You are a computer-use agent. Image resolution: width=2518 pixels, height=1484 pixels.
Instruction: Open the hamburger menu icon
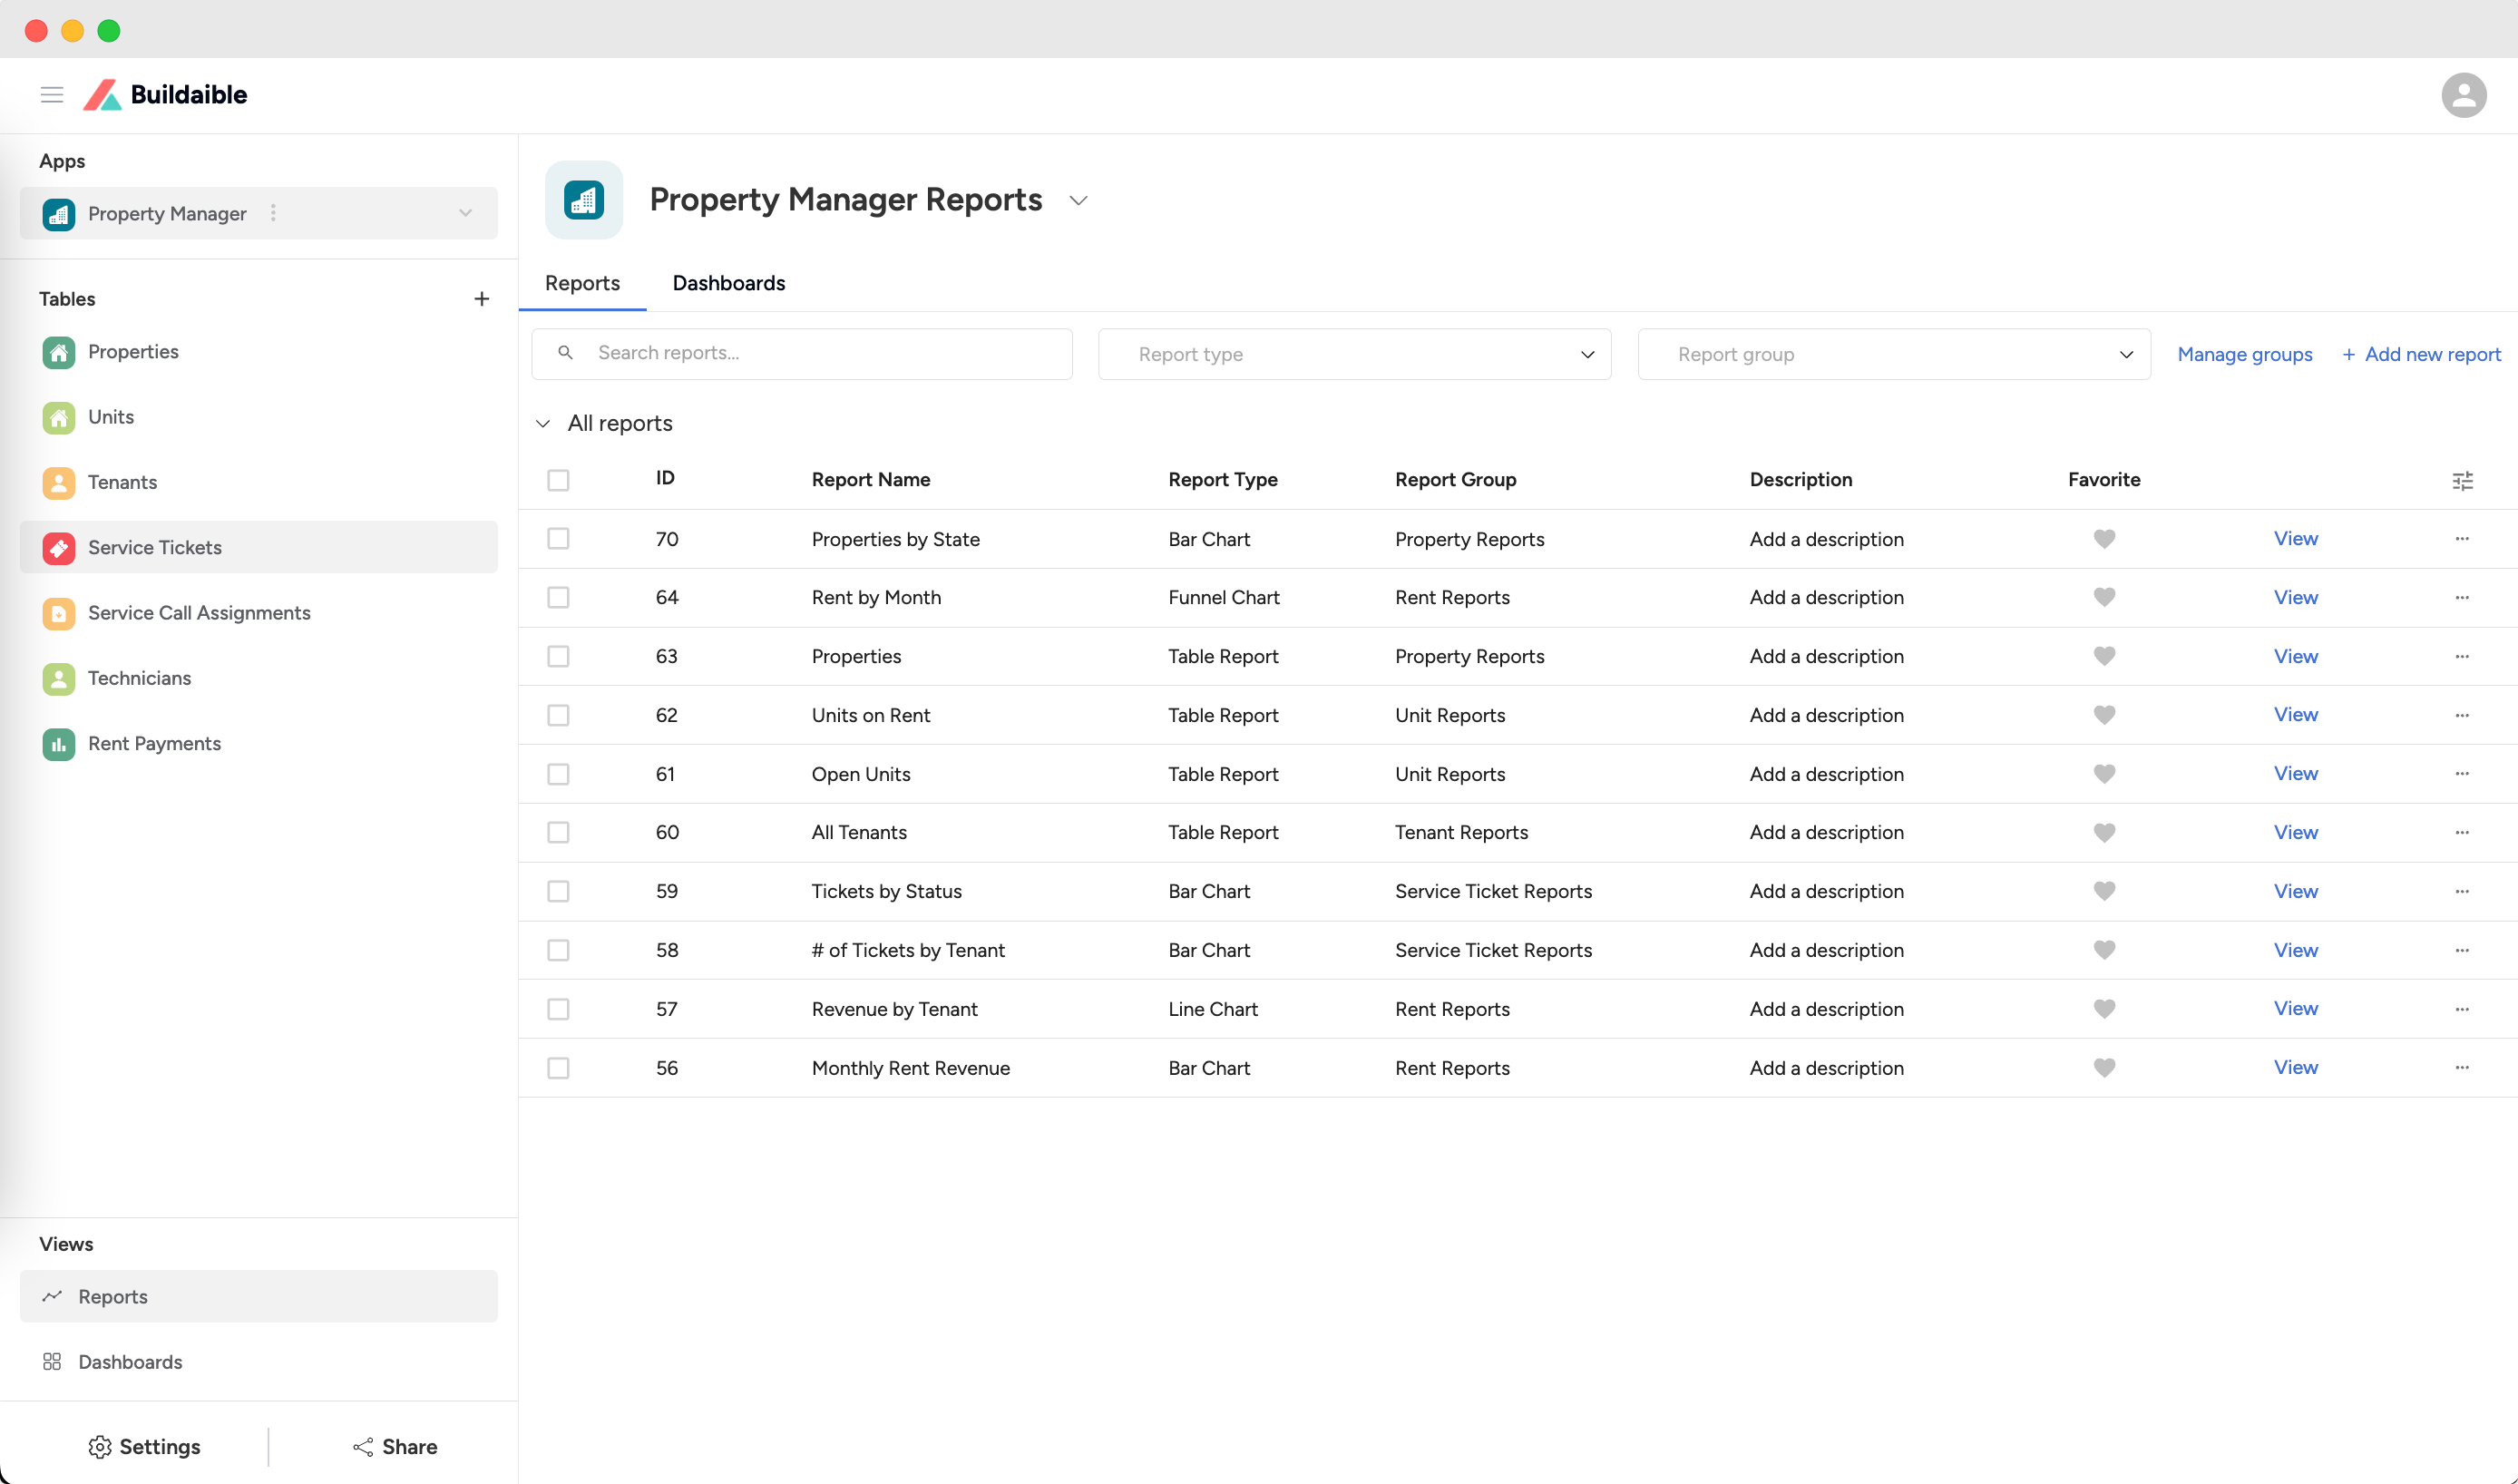tap(52, 95)
